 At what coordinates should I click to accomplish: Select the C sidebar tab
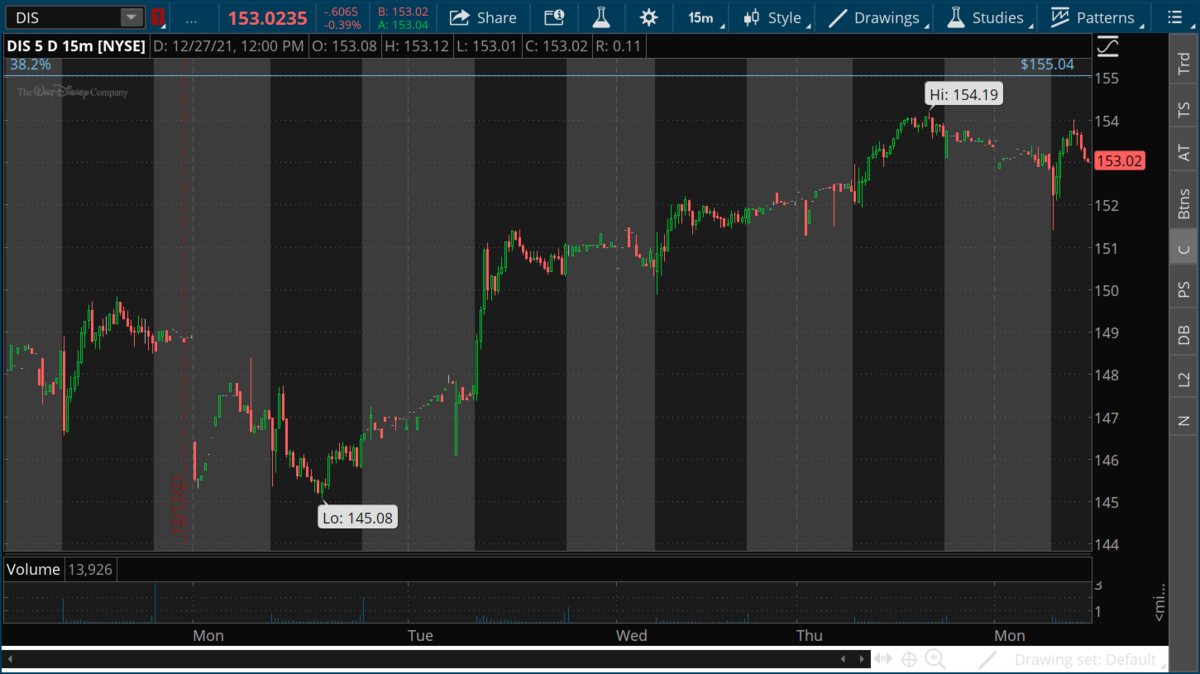coord(1184,249)
